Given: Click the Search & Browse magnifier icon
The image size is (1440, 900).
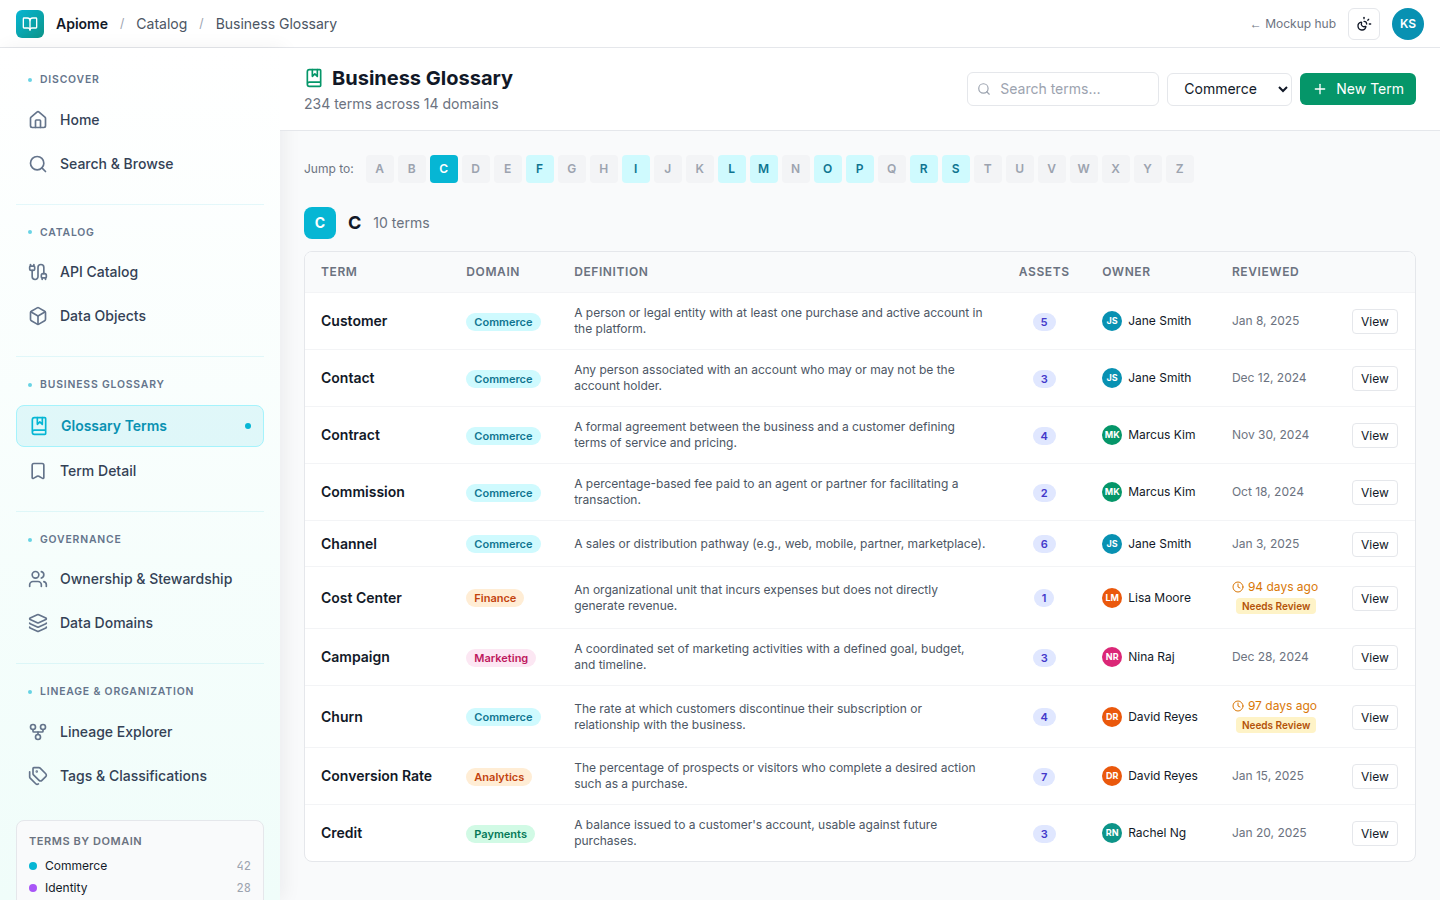Looking at the screenshot, I should pos(38,164).
